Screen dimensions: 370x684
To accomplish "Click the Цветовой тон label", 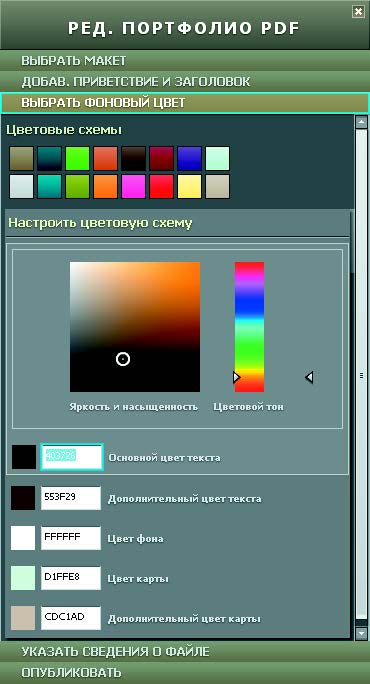I will [x=248, y=407].
